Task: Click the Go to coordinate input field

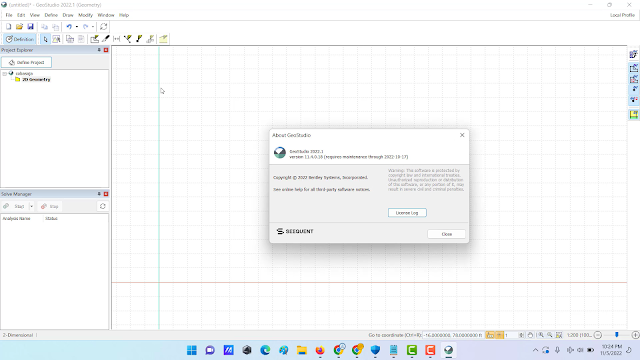Action: pyautogui.click(x=453, y=335)
